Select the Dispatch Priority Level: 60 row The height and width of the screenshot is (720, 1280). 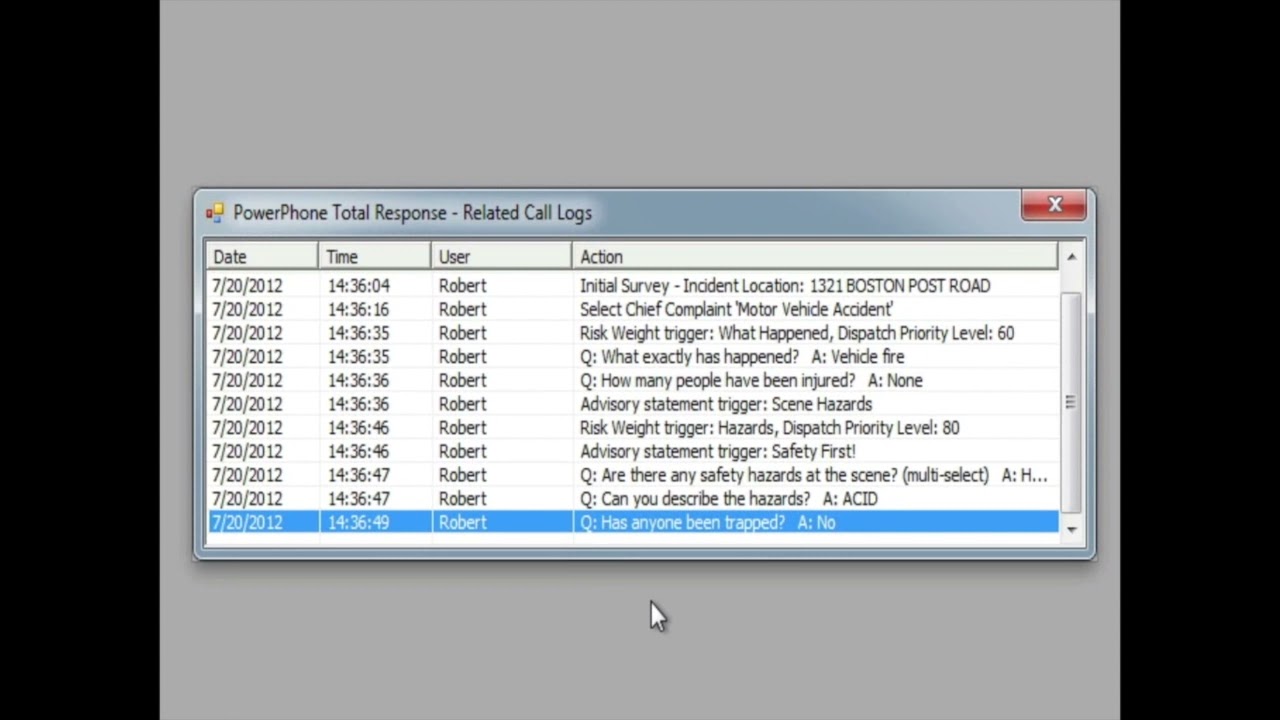pos(632,333)
